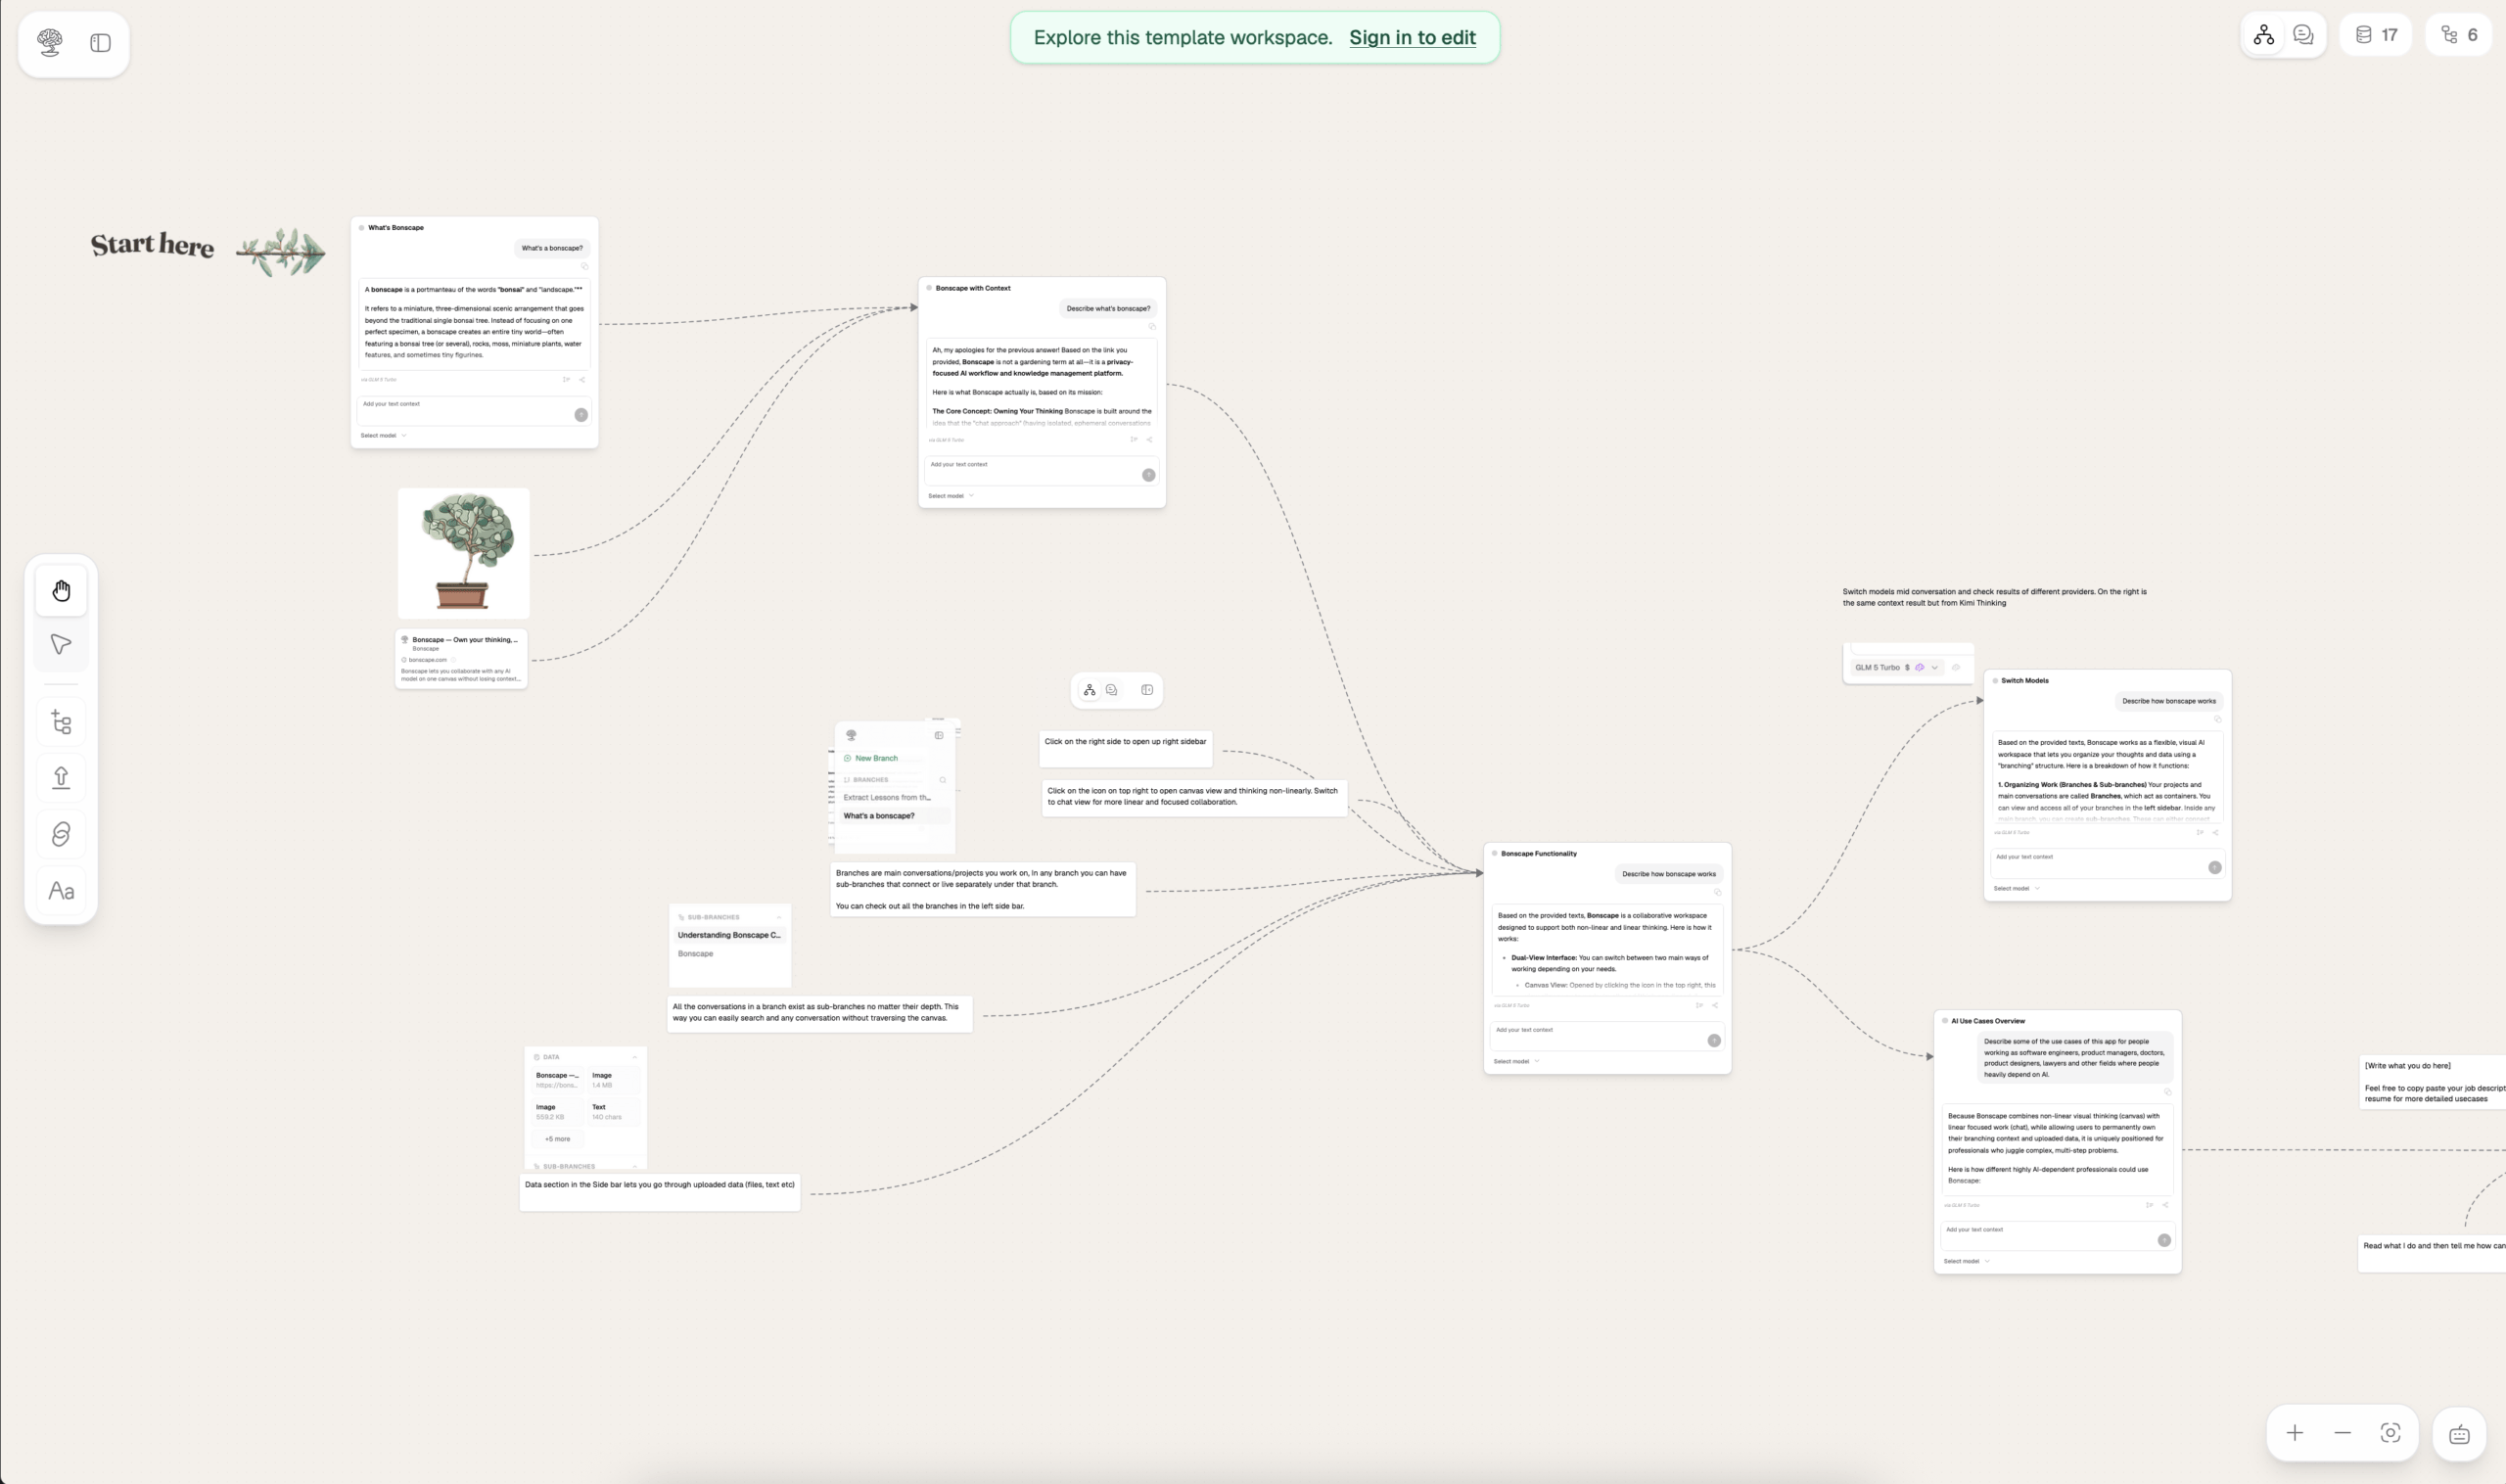
Task: Select the "[Write what you do here]" note
Action: pyautogui.click(x=2433, y=1081)
